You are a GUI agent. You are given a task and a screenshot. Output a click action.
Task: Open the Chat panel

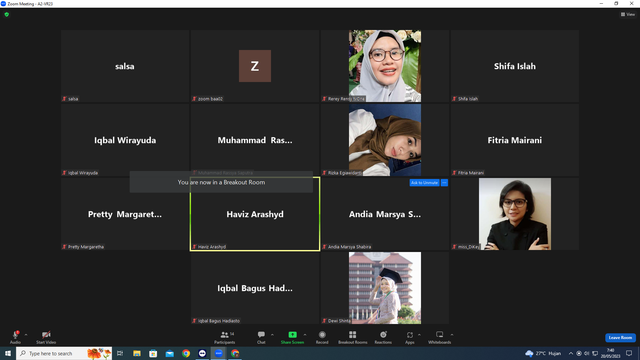point(261,337)
